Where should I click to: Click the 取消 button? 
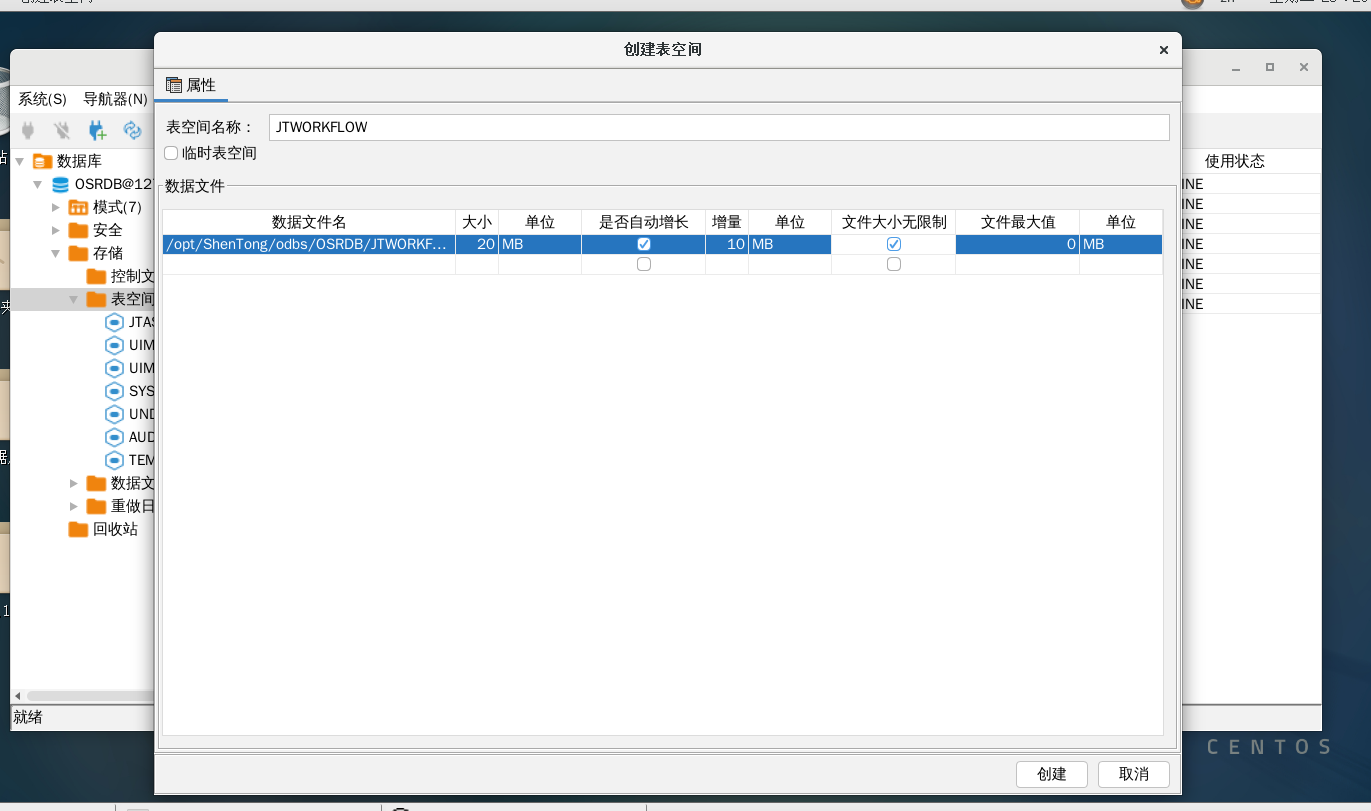1133,774
